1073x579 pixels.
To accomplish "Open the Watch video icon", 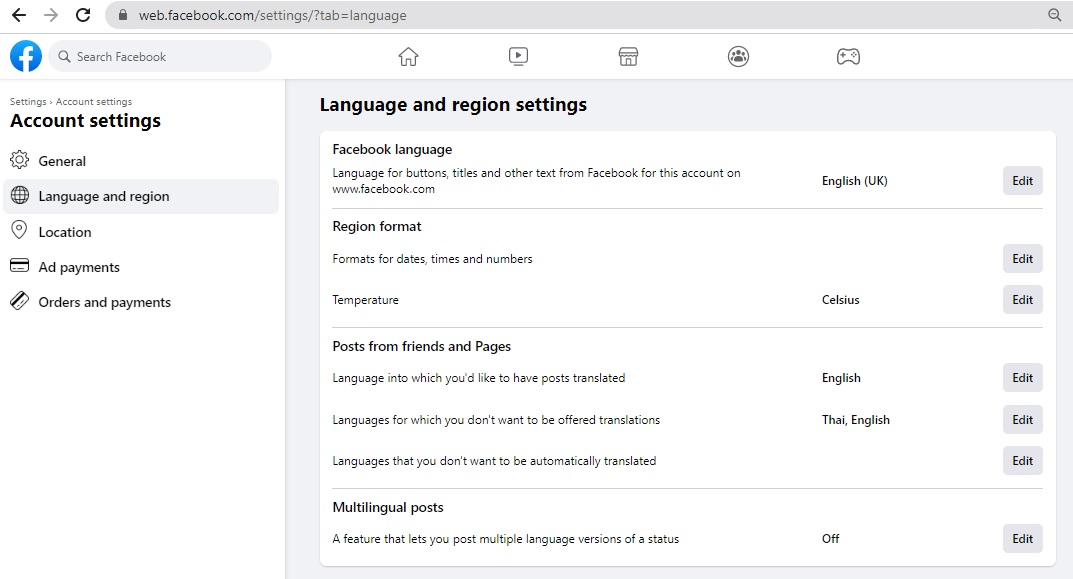I will coord(518,57).
